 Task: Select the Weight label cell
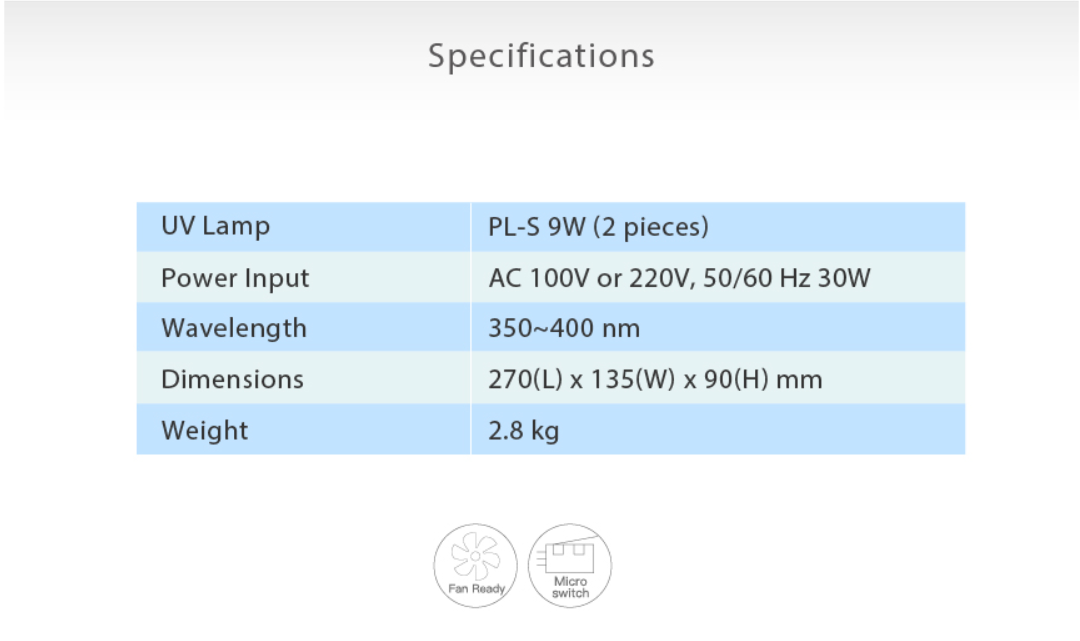(x=303, y=429)
